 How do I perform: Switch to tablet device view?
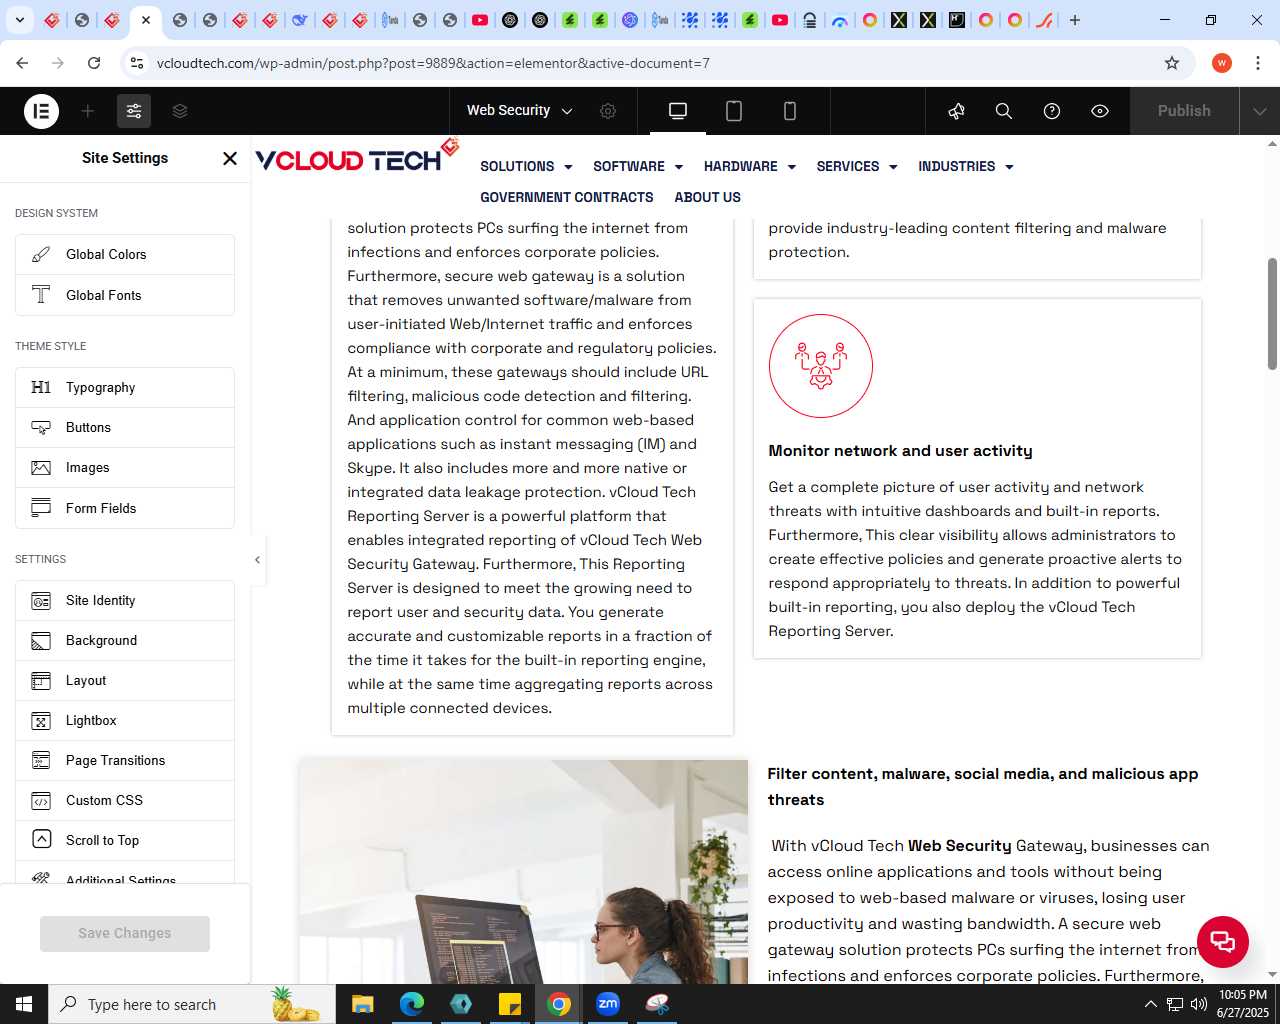coord(734,111)
